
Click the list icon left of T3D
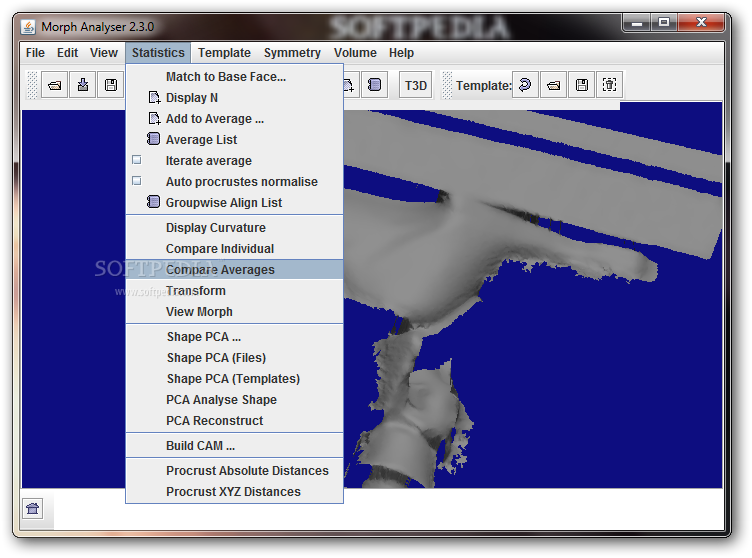(x=374, y=85)
